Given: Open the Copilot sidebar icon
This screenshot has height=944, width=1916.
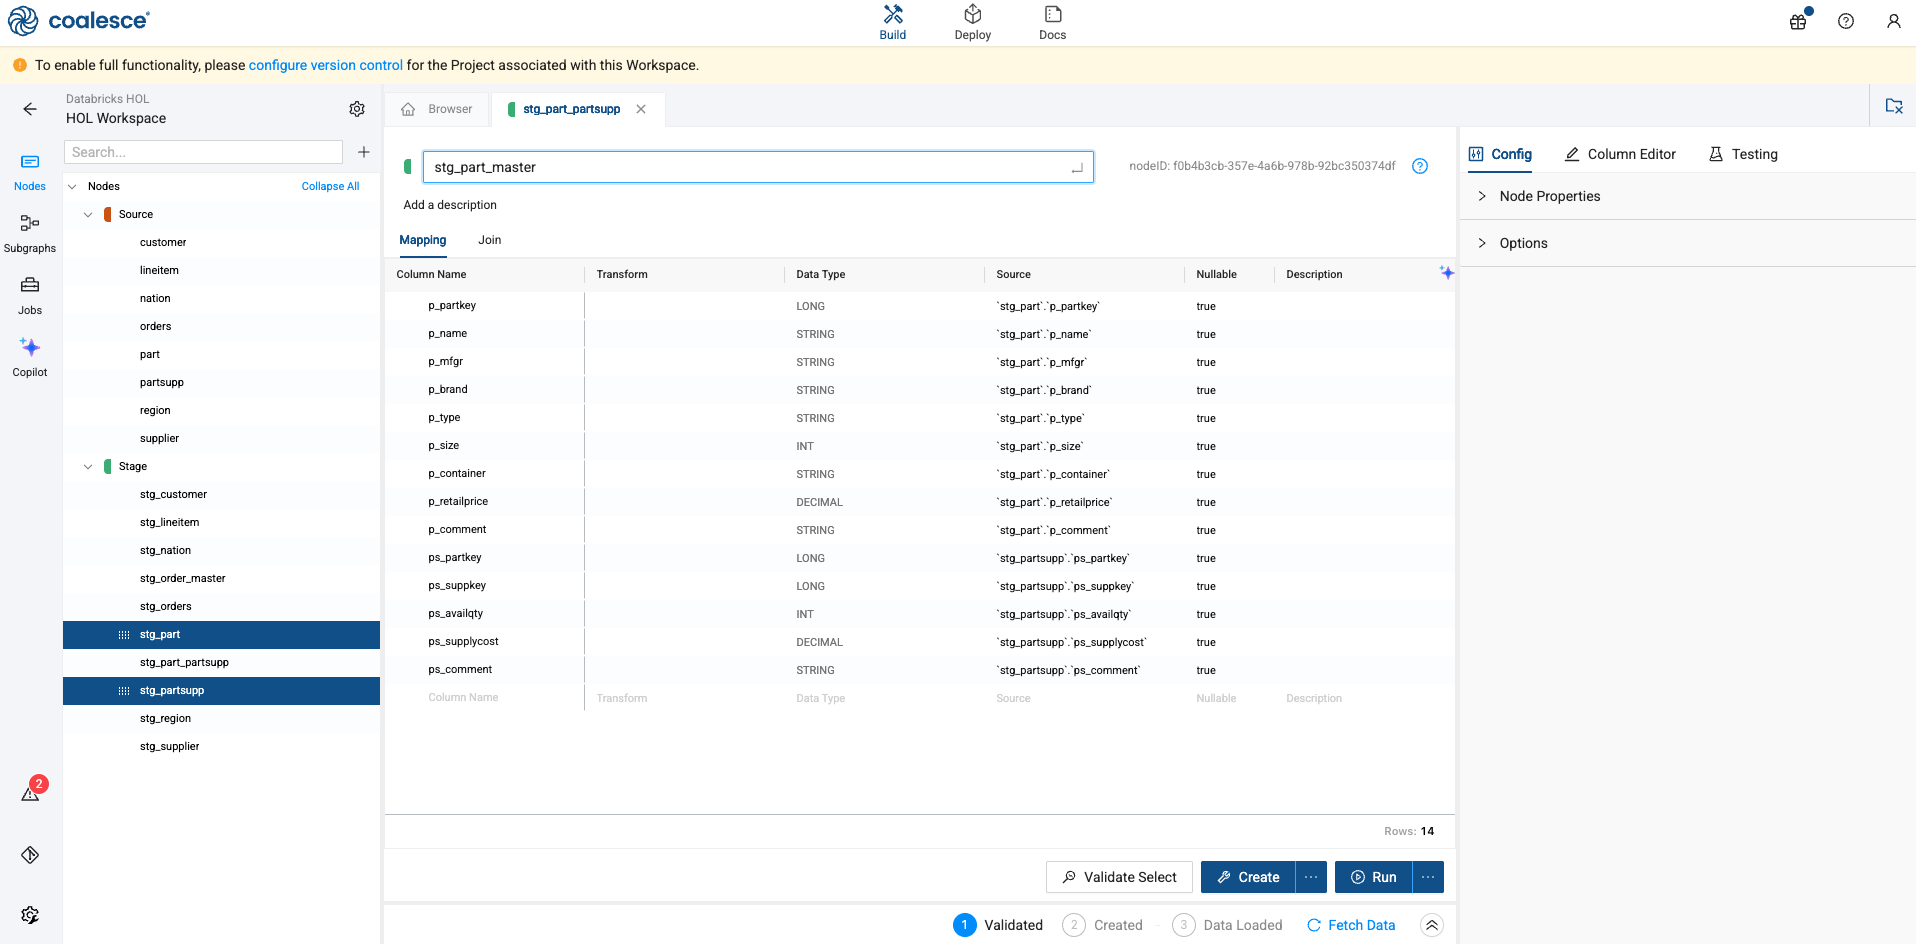Looking at the screenshot, I should click(30, 358).
